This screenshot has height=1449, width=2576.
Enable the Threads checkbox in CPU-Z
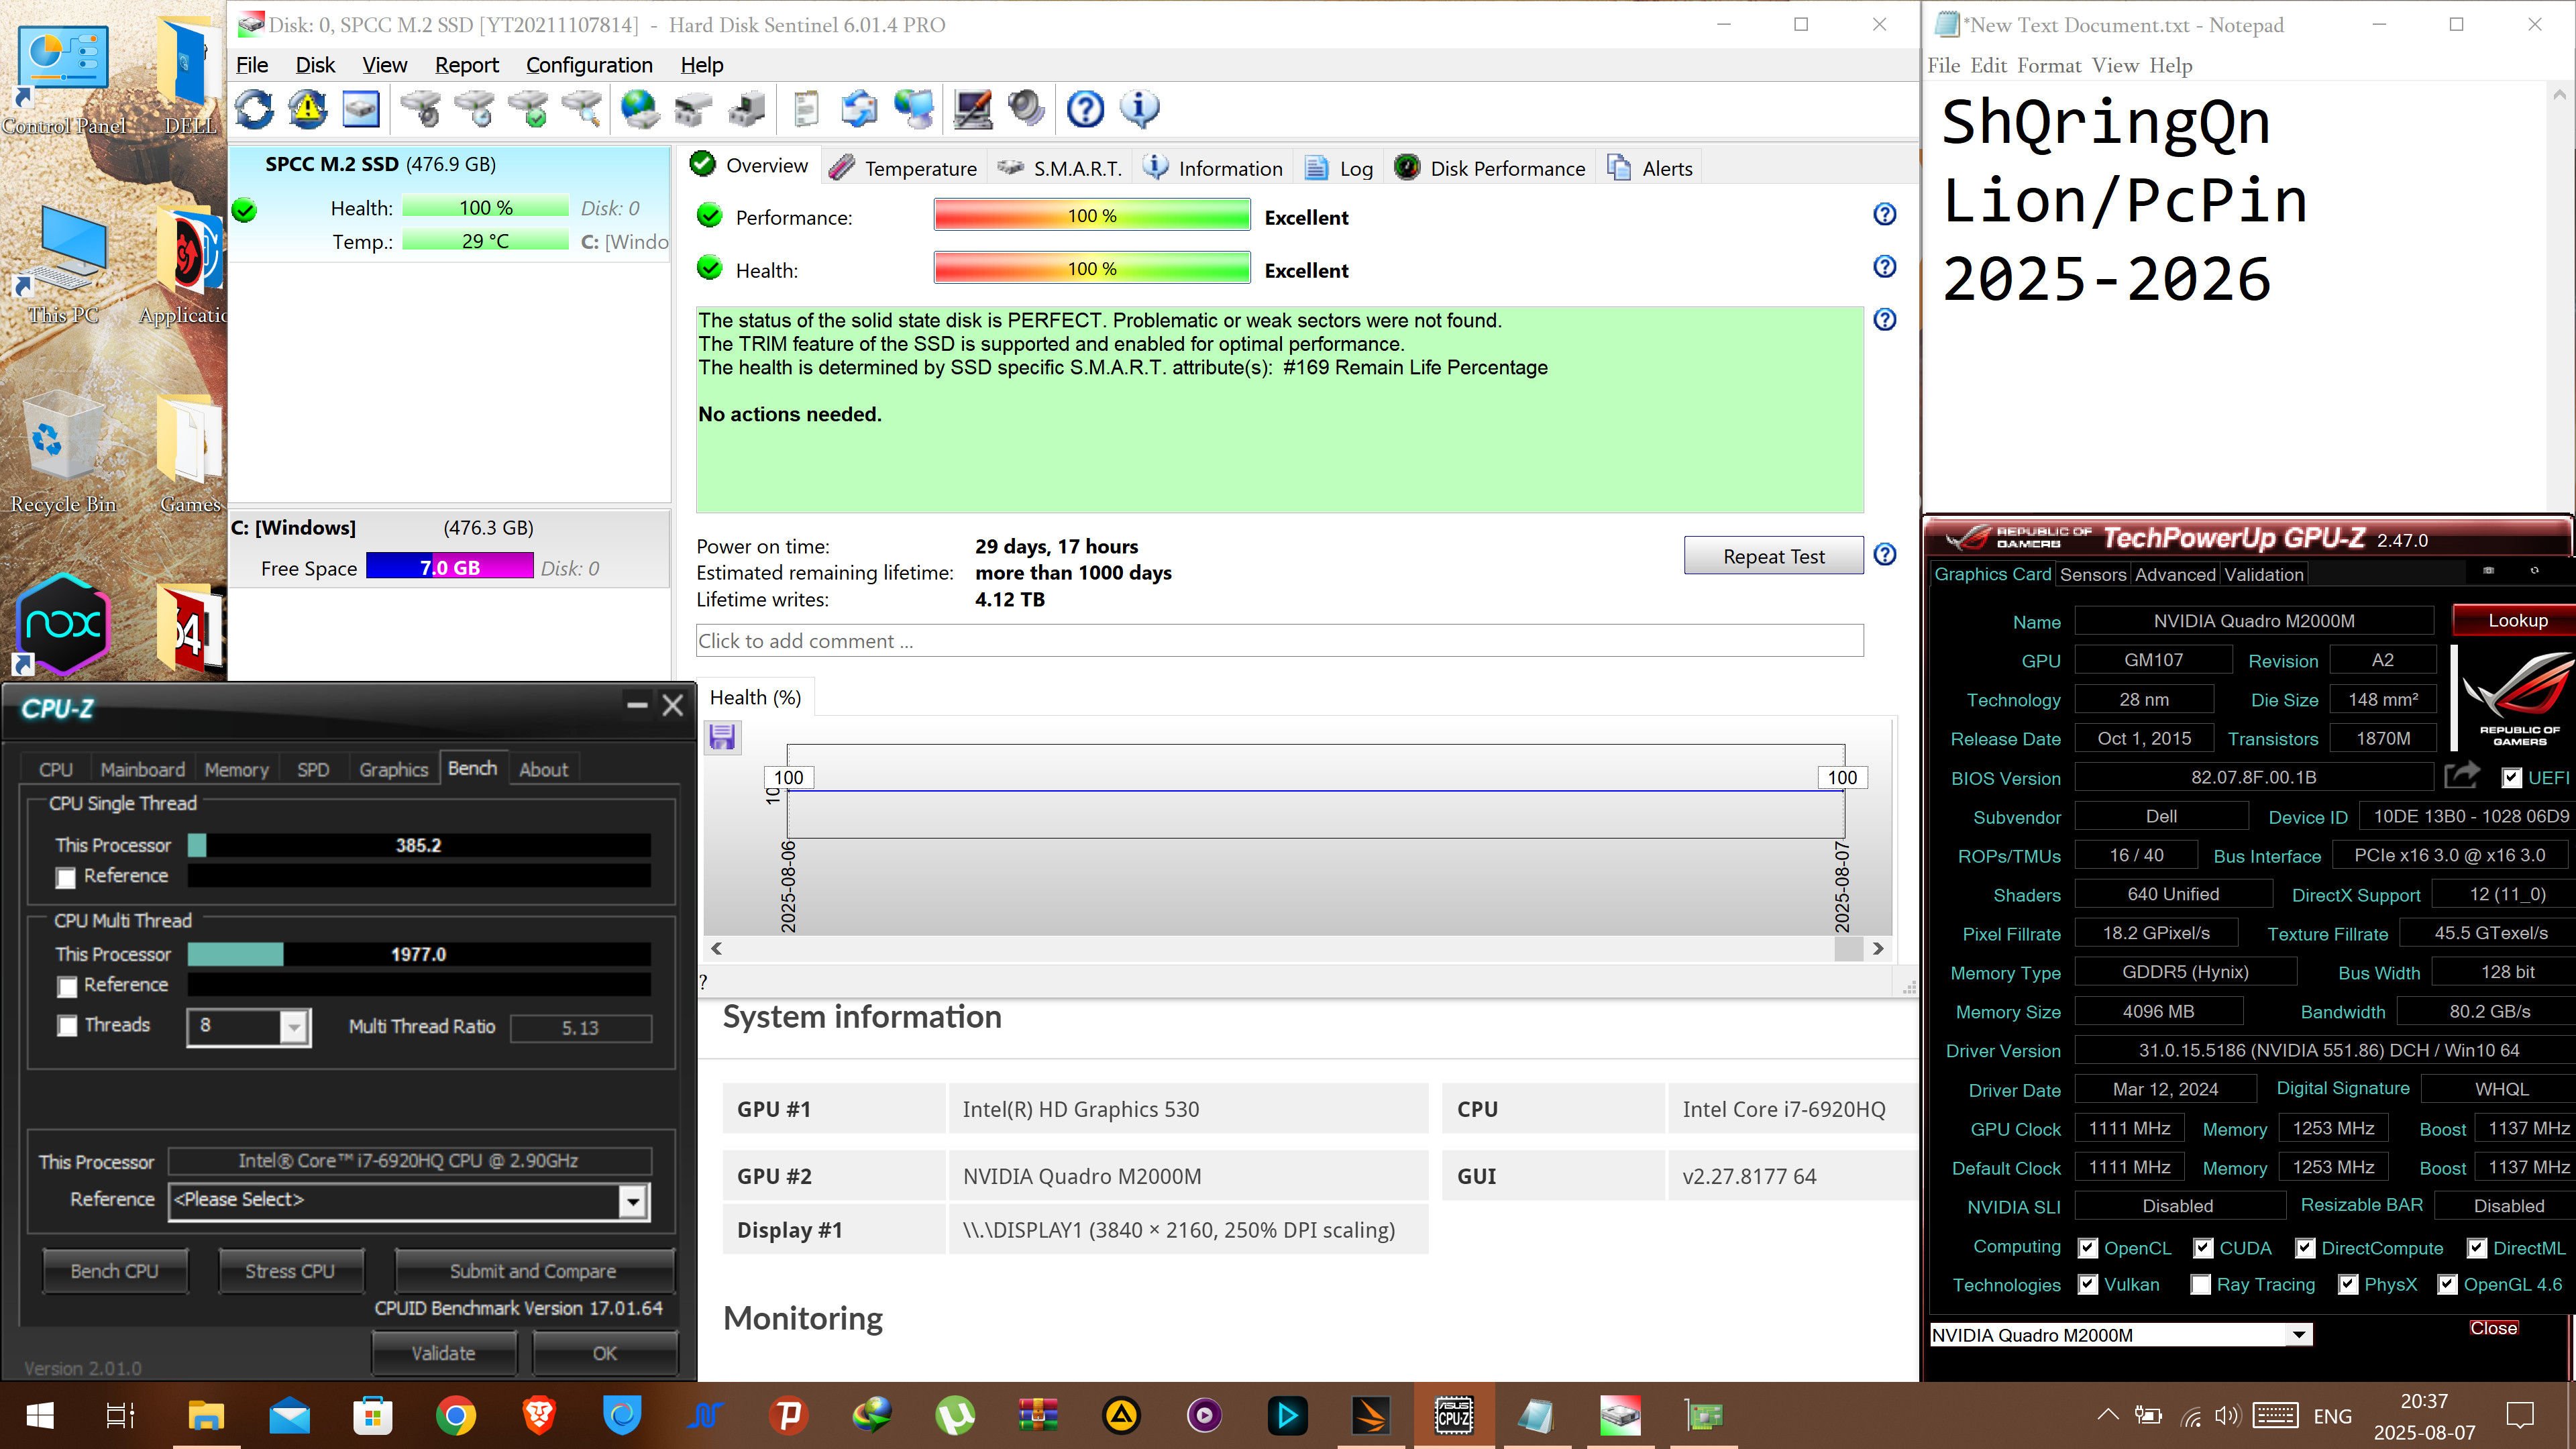(66, 1026)
